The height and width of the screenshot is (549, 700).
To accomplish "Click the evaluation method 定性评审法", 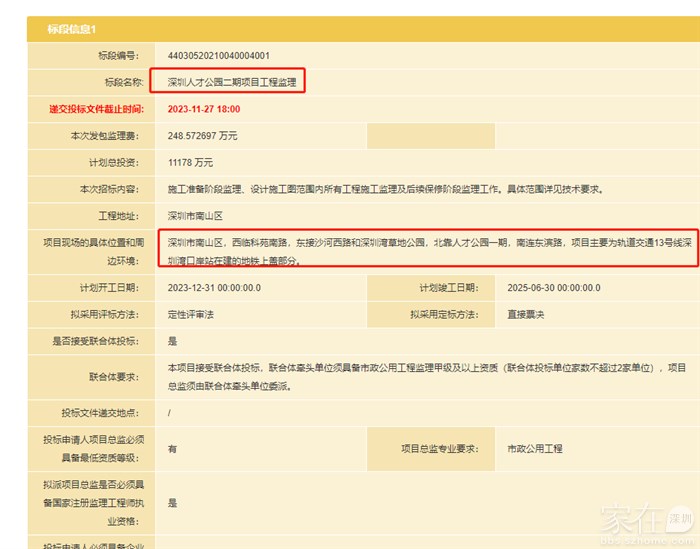I will pos(191,314).
